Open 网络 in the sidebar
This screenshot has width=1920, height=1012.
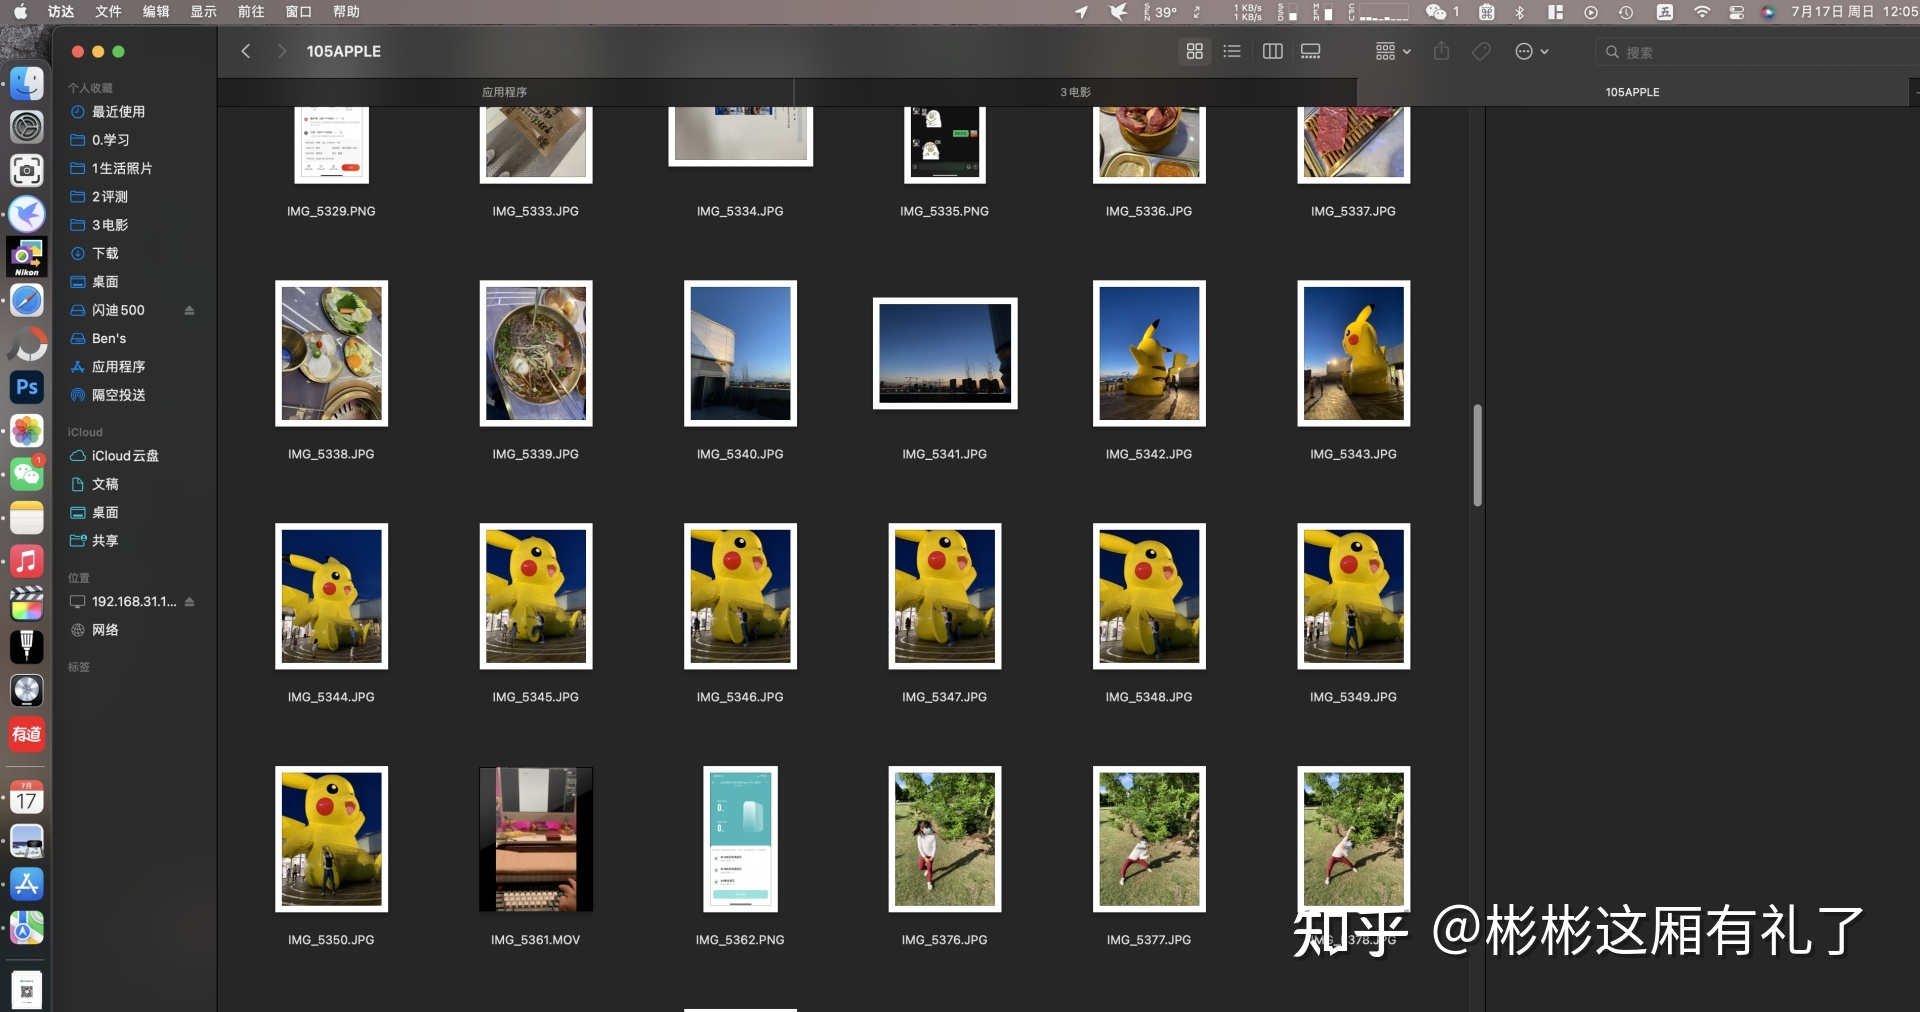(x=105, y=630)
